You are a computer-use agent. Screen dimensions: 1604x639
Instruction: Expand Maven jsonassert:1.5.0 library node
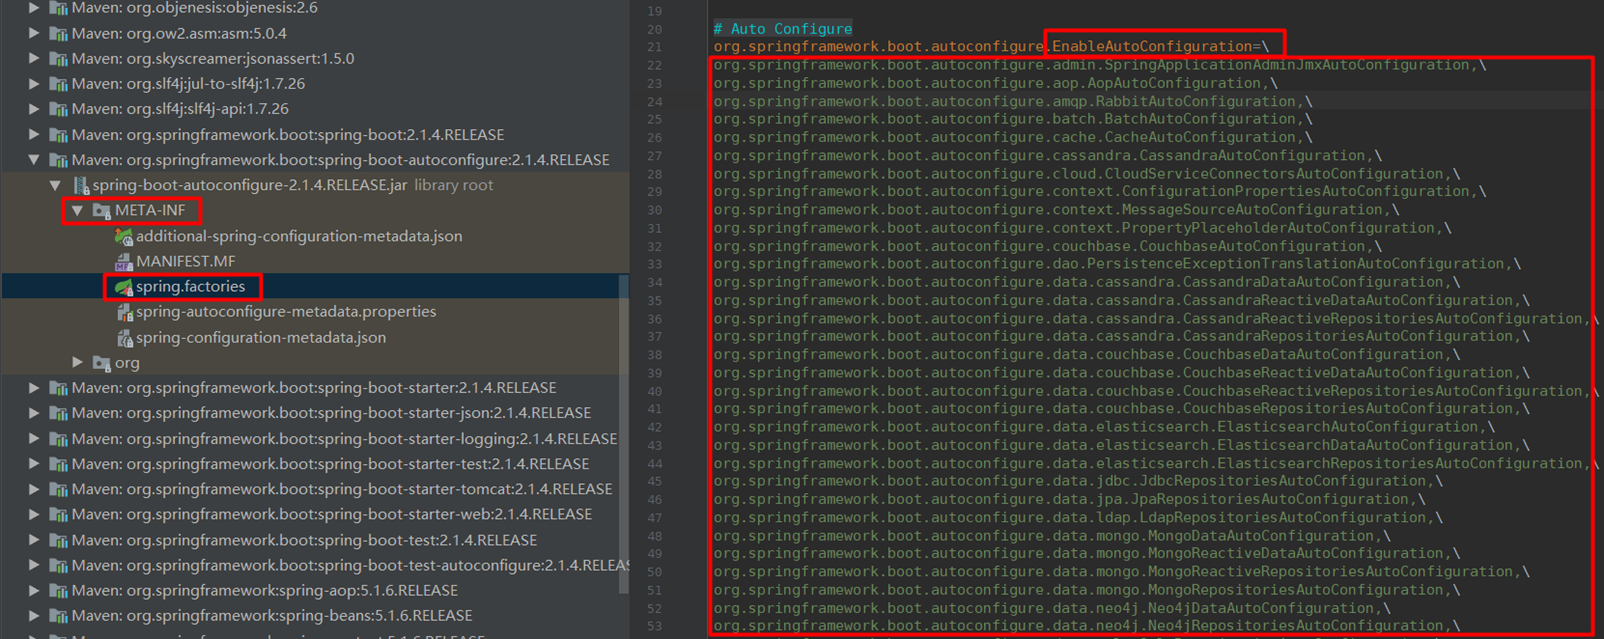click(x=34, y=58)
